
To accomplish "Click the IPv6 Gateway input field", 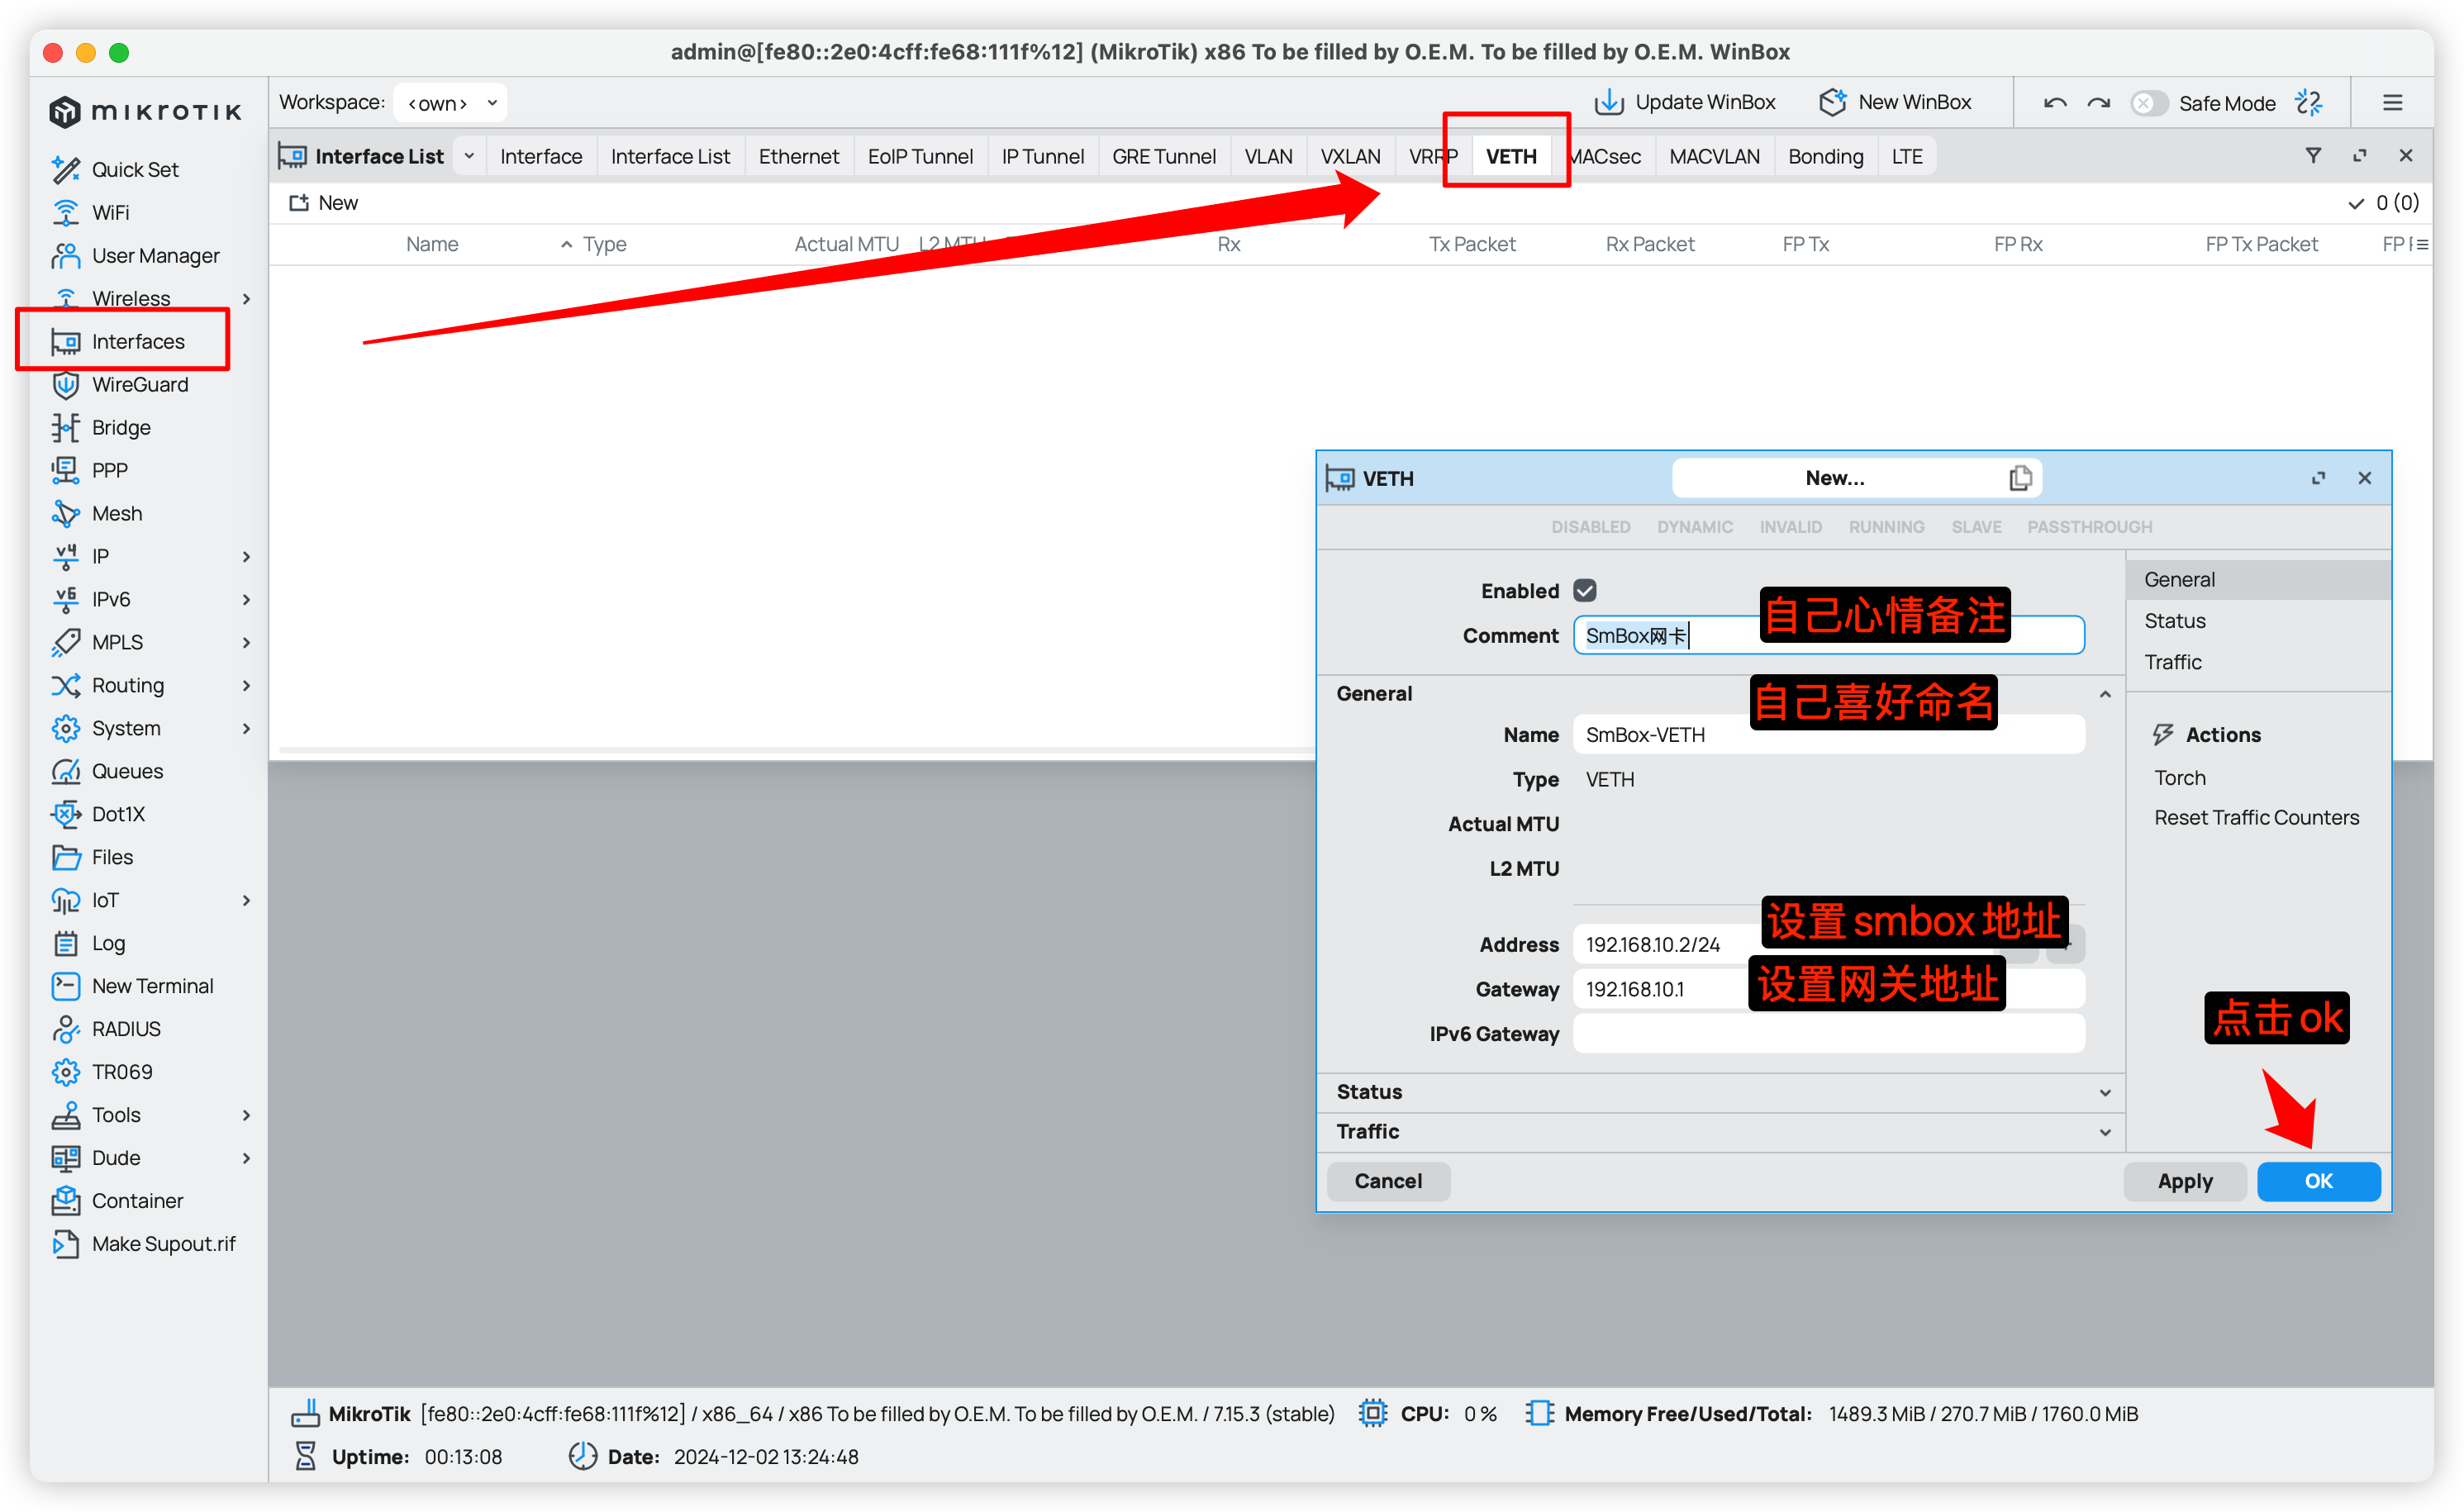I will click(1828, 1033).
